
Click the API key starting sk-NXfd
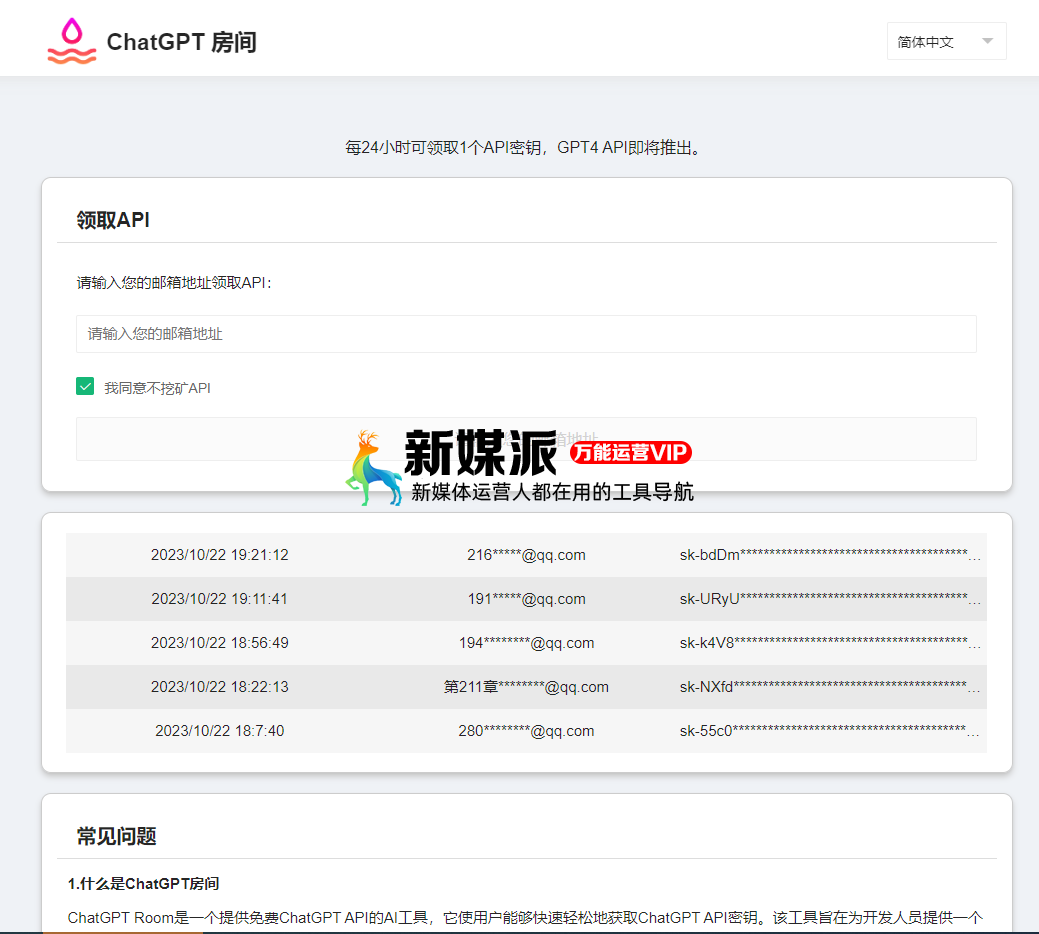point(830,687)
